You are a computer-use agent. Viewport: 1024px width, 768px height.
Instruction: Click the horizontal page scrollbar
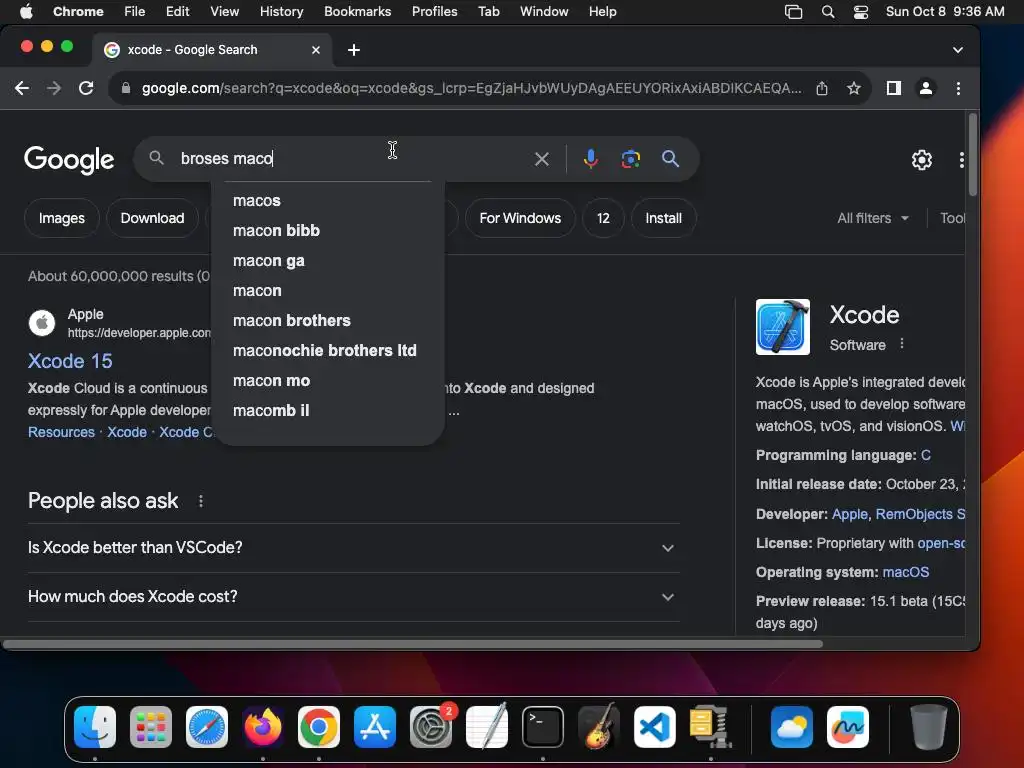[413, 644]
